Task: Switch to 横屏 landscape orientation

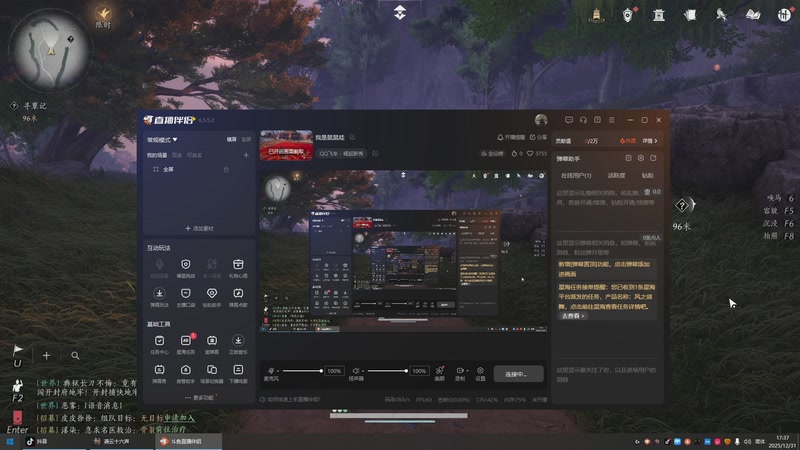Action: 232,139
